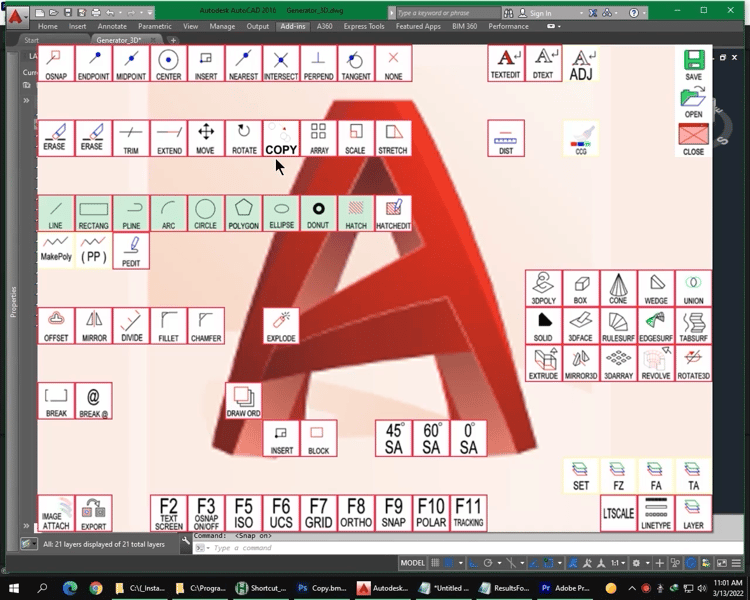Image resolution: width=750 pixels, height=600 pixels.
Task: Select the EXTRUDE 3D tool
Action: 543,364
